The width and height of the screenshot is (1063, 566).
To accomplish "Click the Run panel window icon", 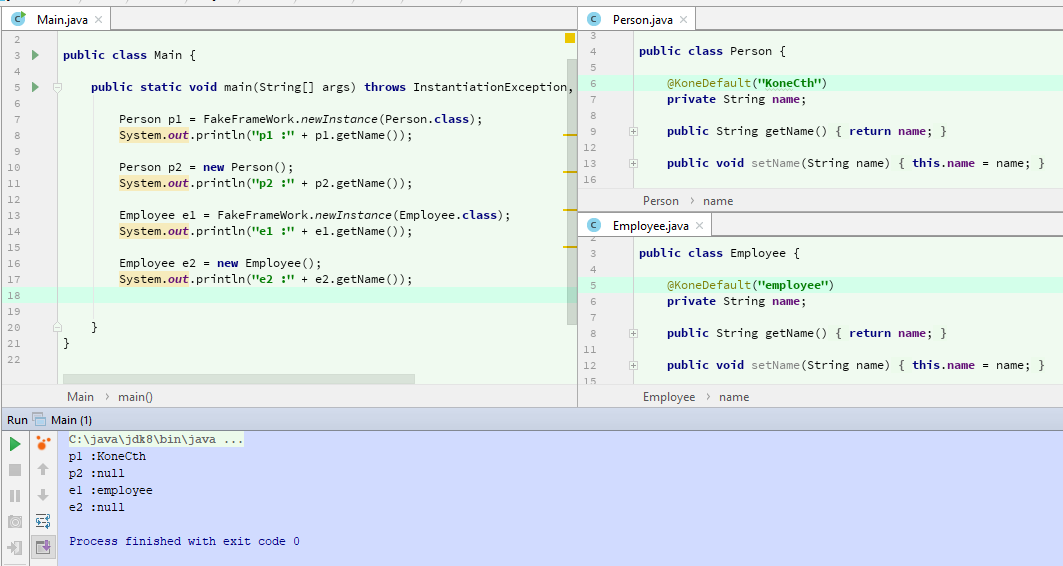I will click(x=39, y=420).
